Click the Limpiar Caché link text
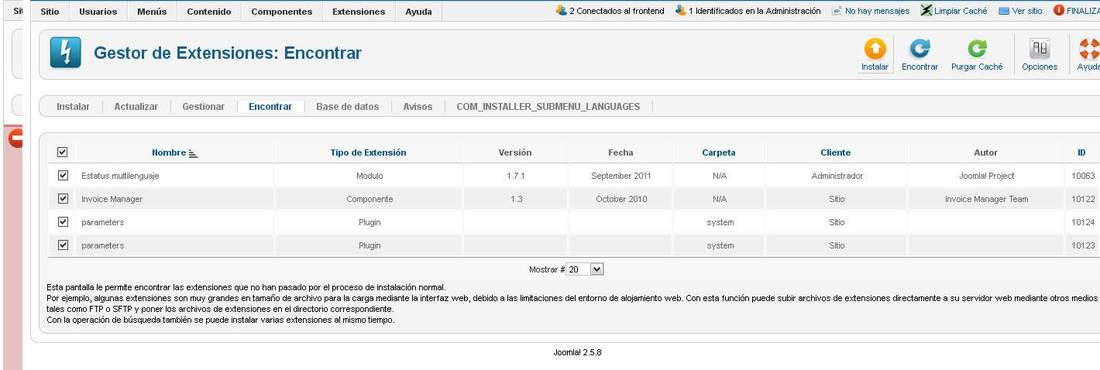 pyautogui.click(x=960, y=11)
